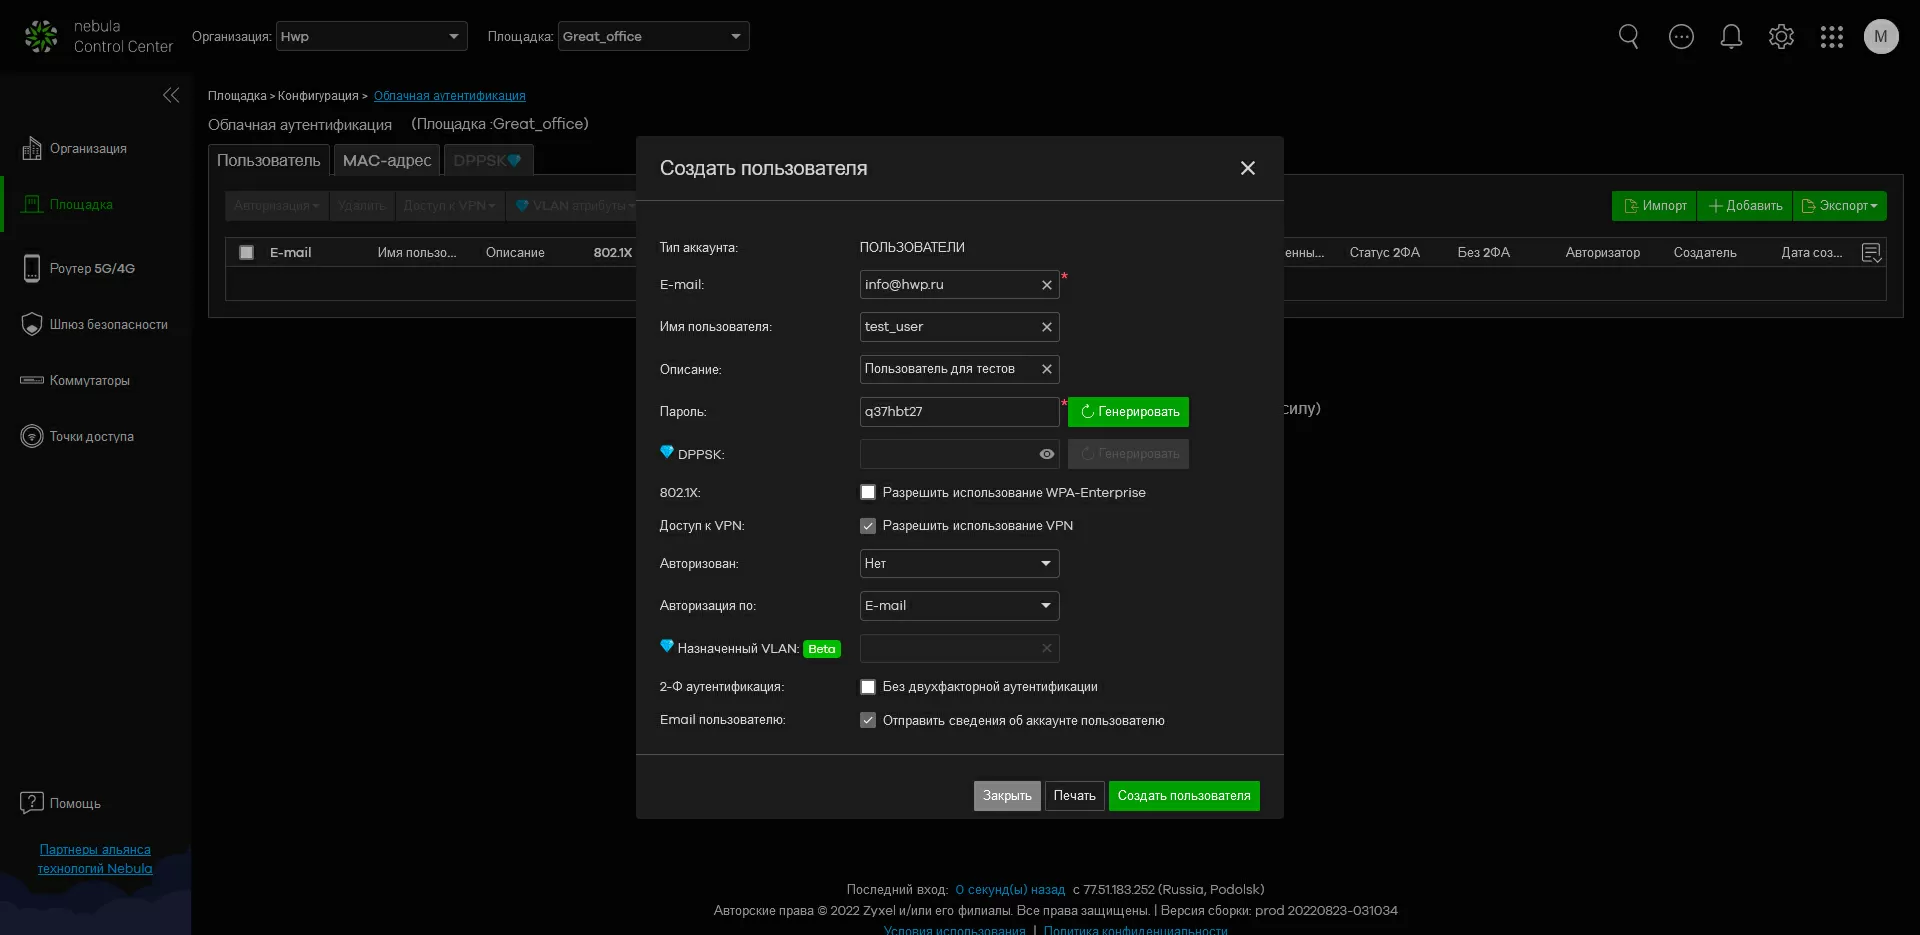This screenshot has height=935, width=1920.
Task: Collapse the sidebar with double-chevron icon
Action: 171,95
